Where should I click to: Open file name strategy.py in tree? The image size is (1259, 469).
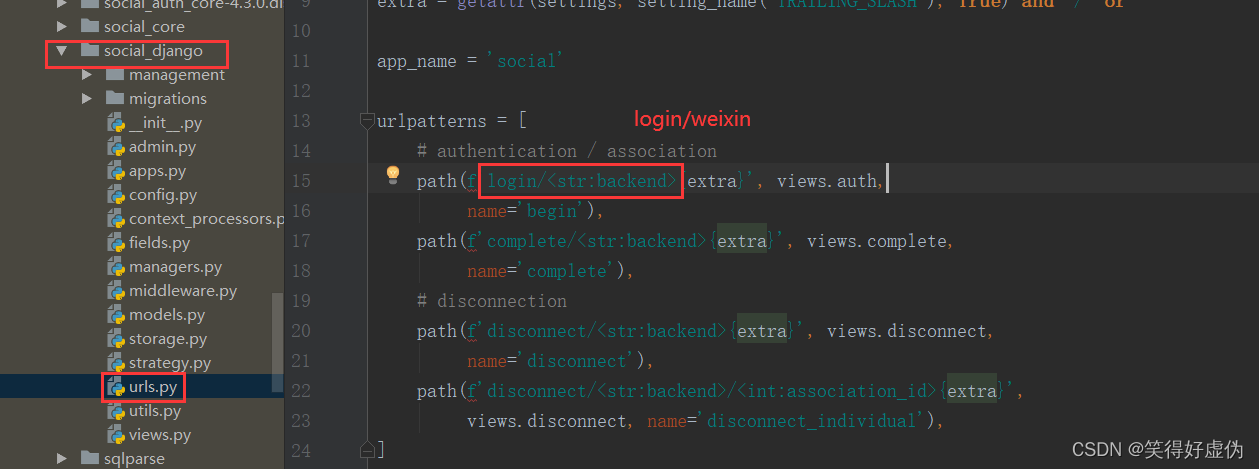point(170,363)
